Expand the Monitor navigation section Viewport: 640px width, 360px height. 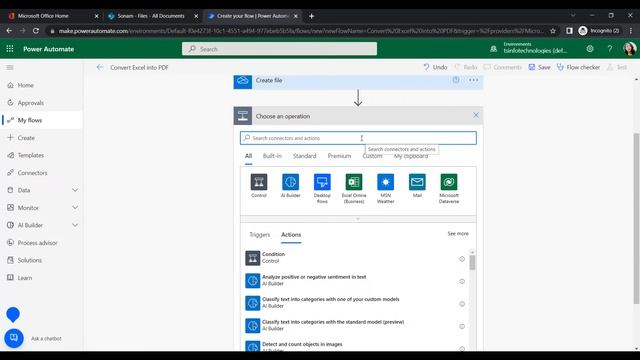(x=75, y=208)
